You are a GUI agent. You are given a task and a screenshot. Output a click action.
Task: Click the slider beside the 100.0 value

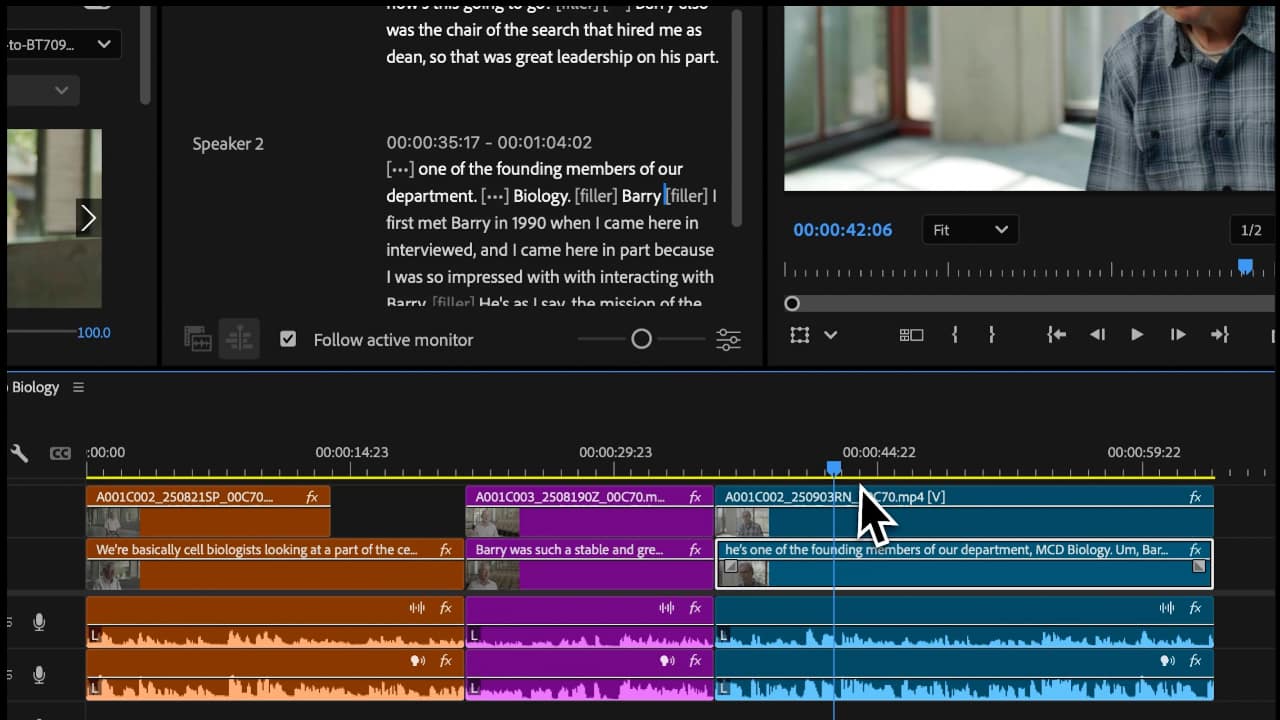[x=40, y=331]
